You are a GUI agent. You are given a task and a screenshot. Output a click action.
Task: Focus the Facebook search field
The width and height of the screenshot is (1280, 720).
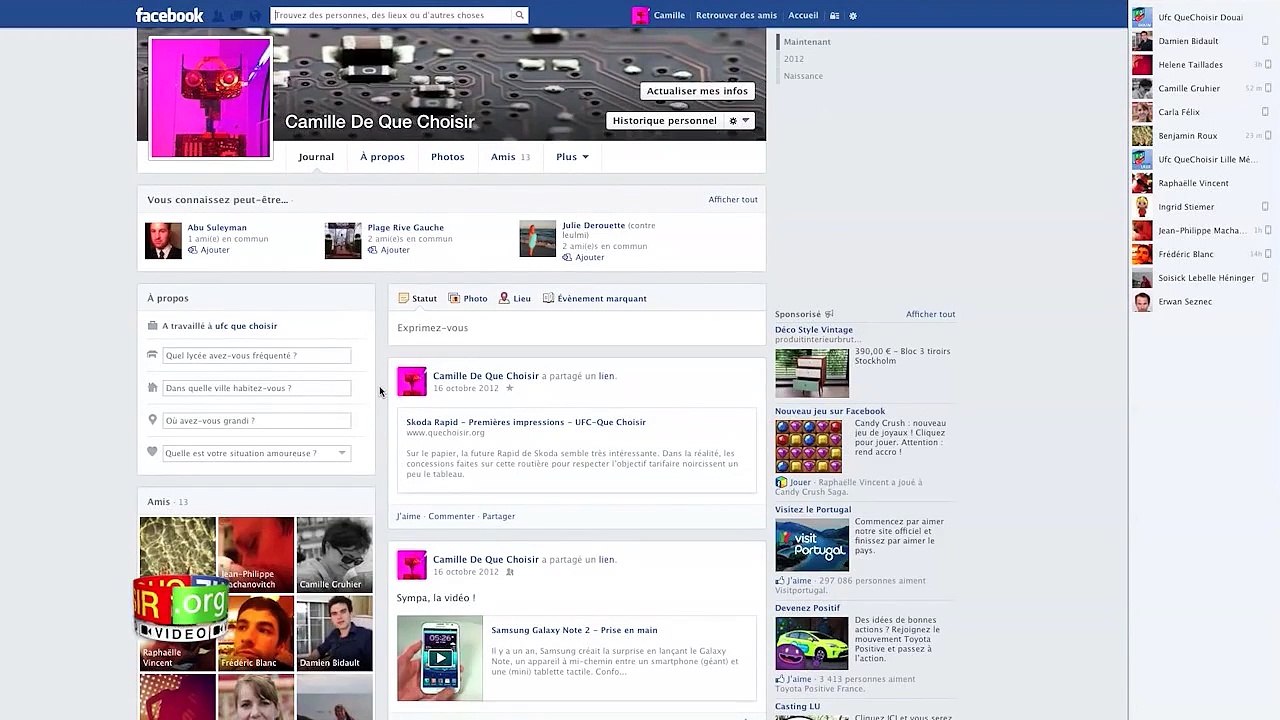(392, 15)
